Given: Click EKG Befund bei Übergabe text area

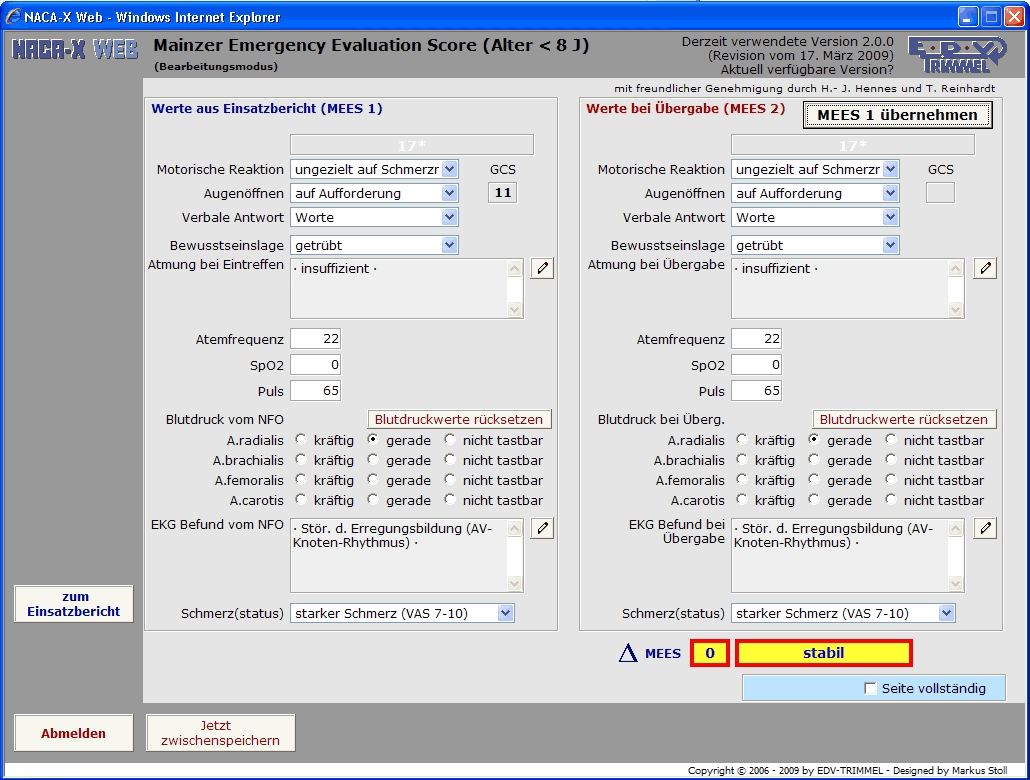Looking at the screenshot, I should pyautogui.click(x=847, y=555).
